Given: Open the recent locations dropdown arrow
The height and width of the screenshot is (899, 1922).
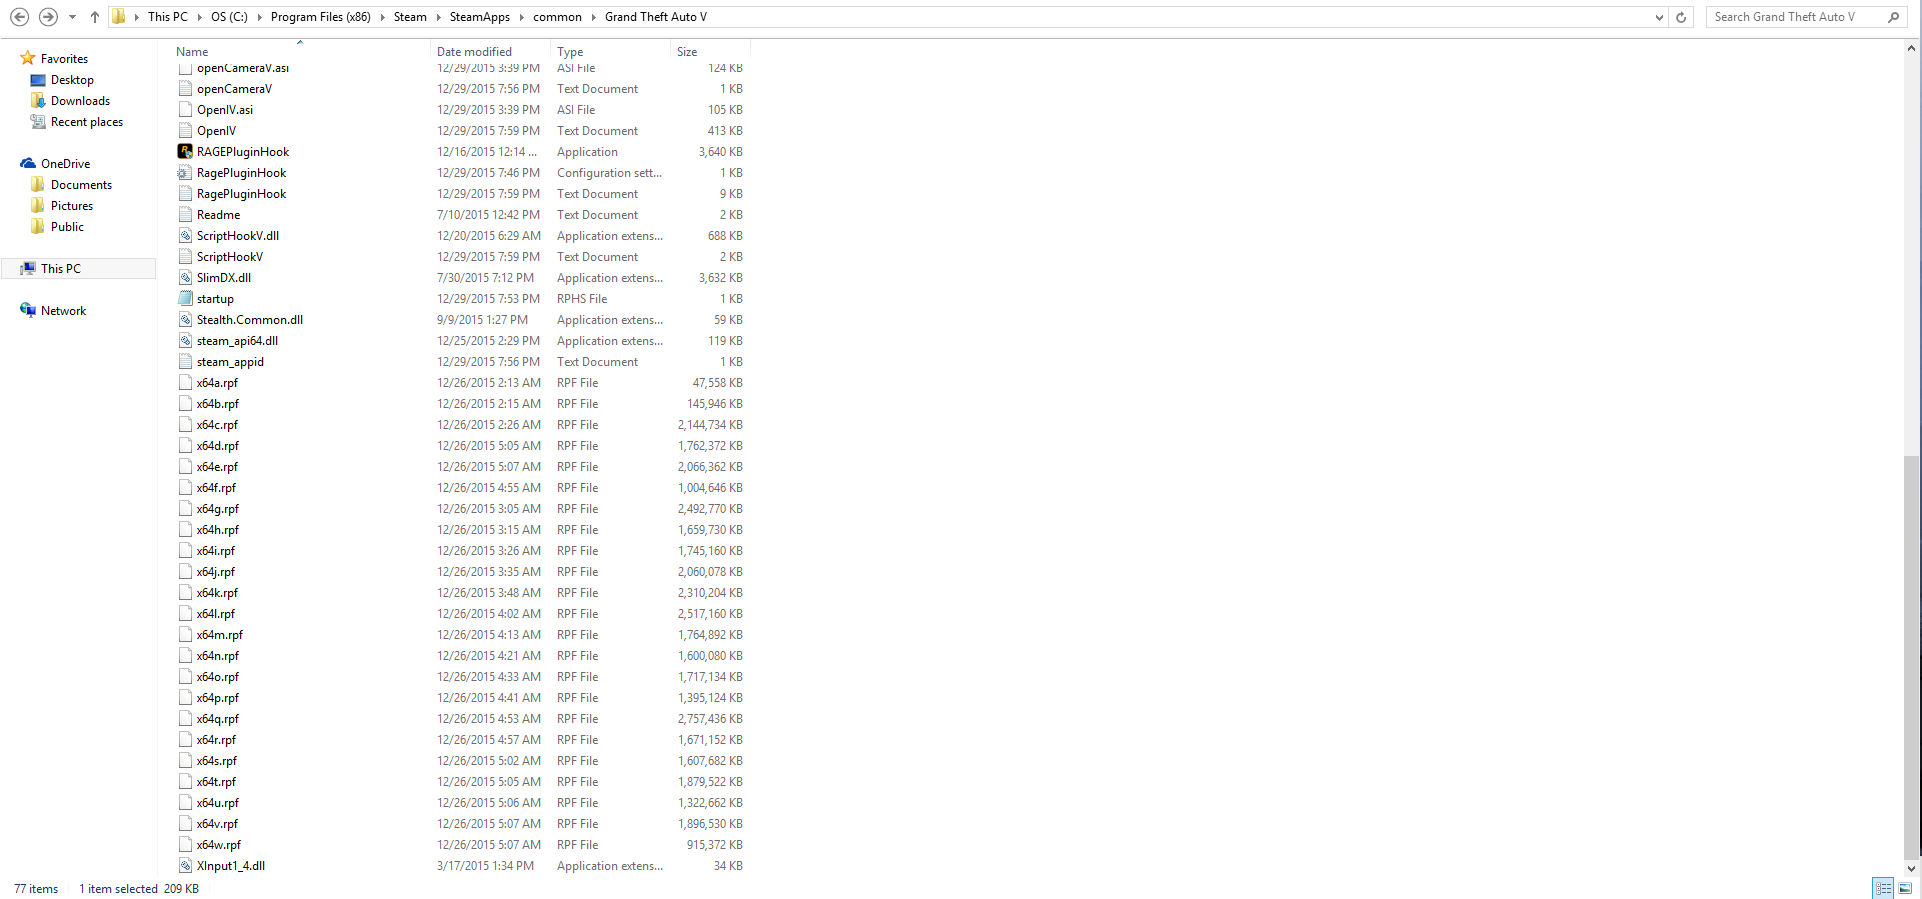Looking at the screenshot, I should point(72,17).
